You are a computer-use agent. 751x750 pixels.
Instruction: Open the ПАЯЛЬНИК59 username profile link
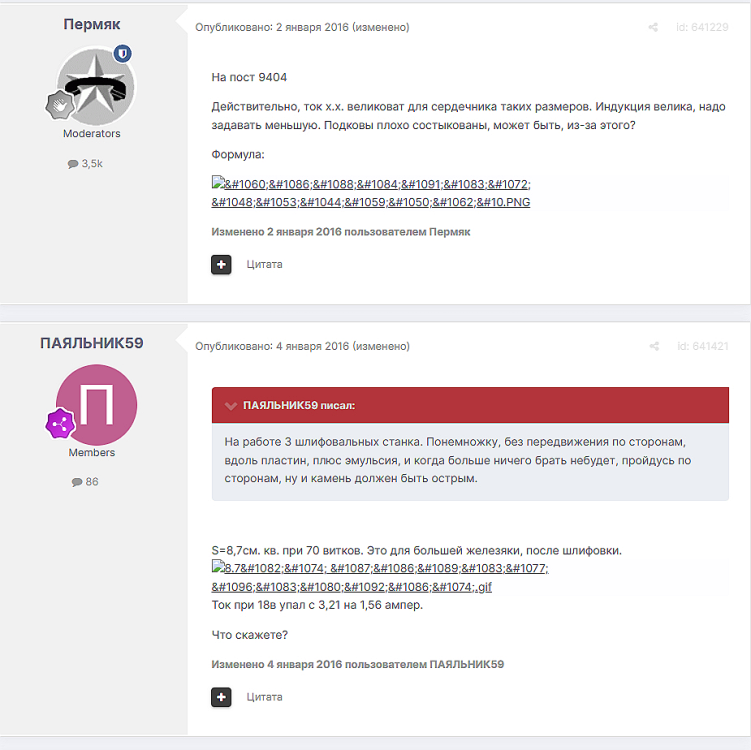click(x=91, y=343)
